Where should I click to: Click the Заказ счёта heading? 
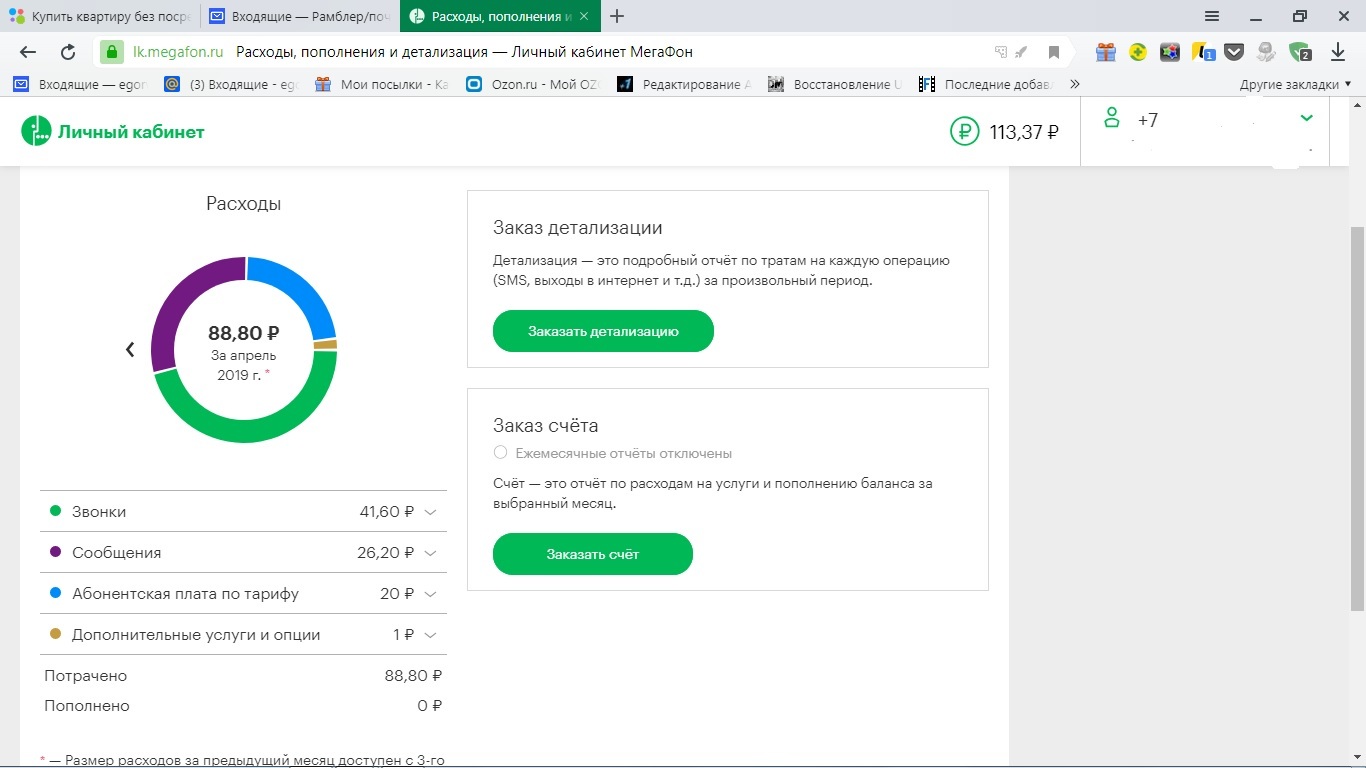pyautogui.click(x=546, y=425)
